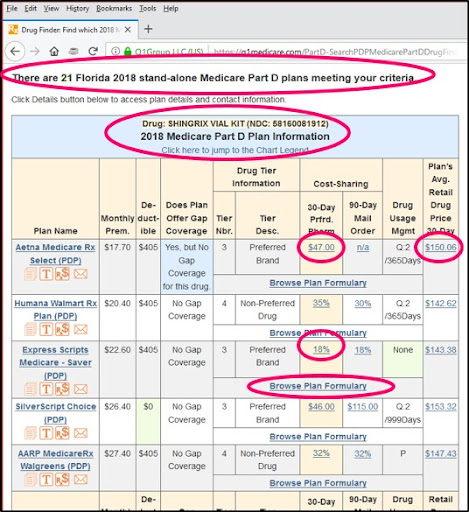Open the Express Scripts plan document icon

click(x=30, y=389)
